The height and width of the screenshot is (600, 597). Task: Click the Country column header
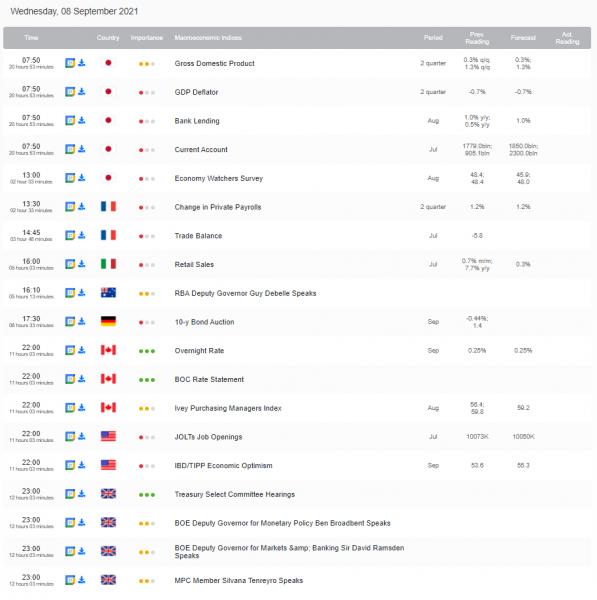click(108, 38)
